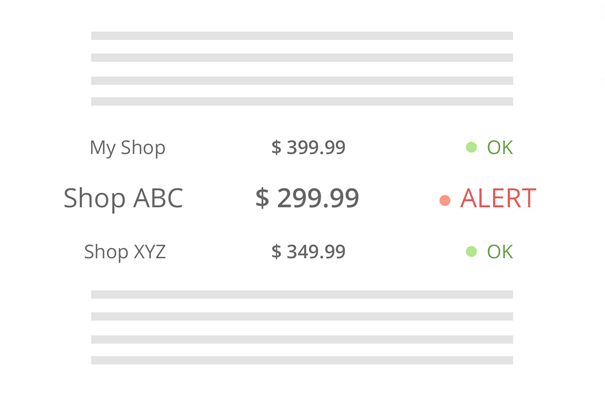
Task: Click the OK status for Shop XYZ
Action: (x=500, y=251)
